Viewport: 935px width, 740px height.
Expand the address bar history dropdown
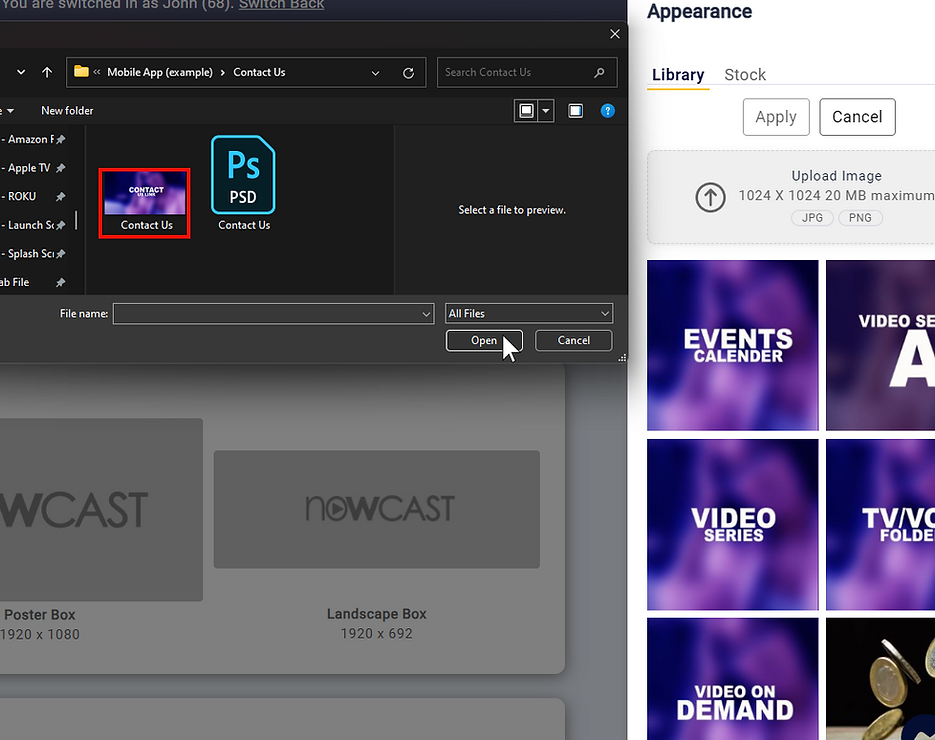(376, 73)
